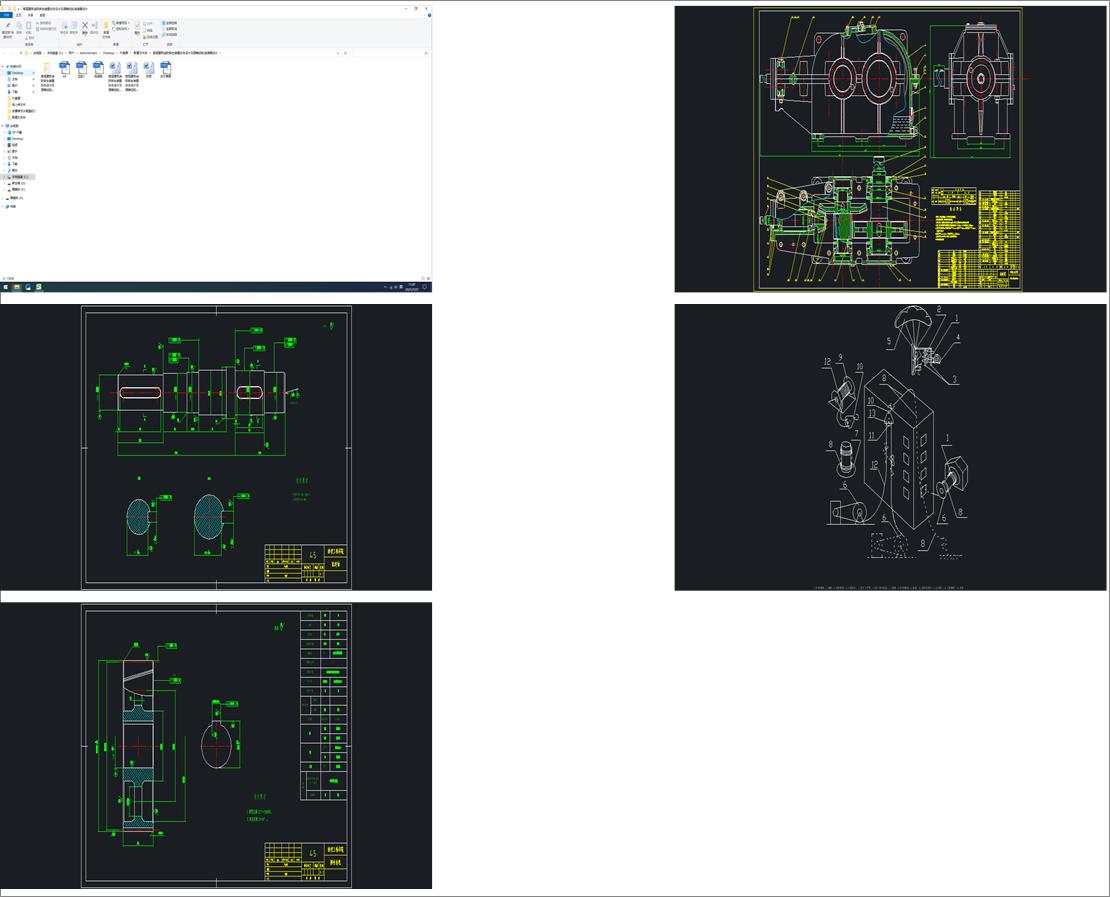Open the notification center in the taskbar
This screenshot has width=1110, height=897.
425,287
